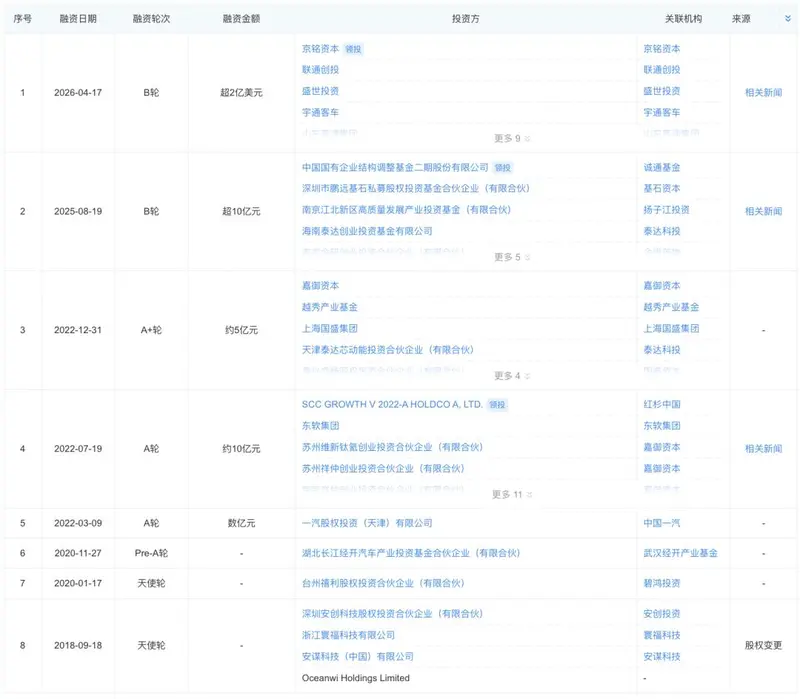Open 相关新闻 link for 2026-04-17 round

763,92
